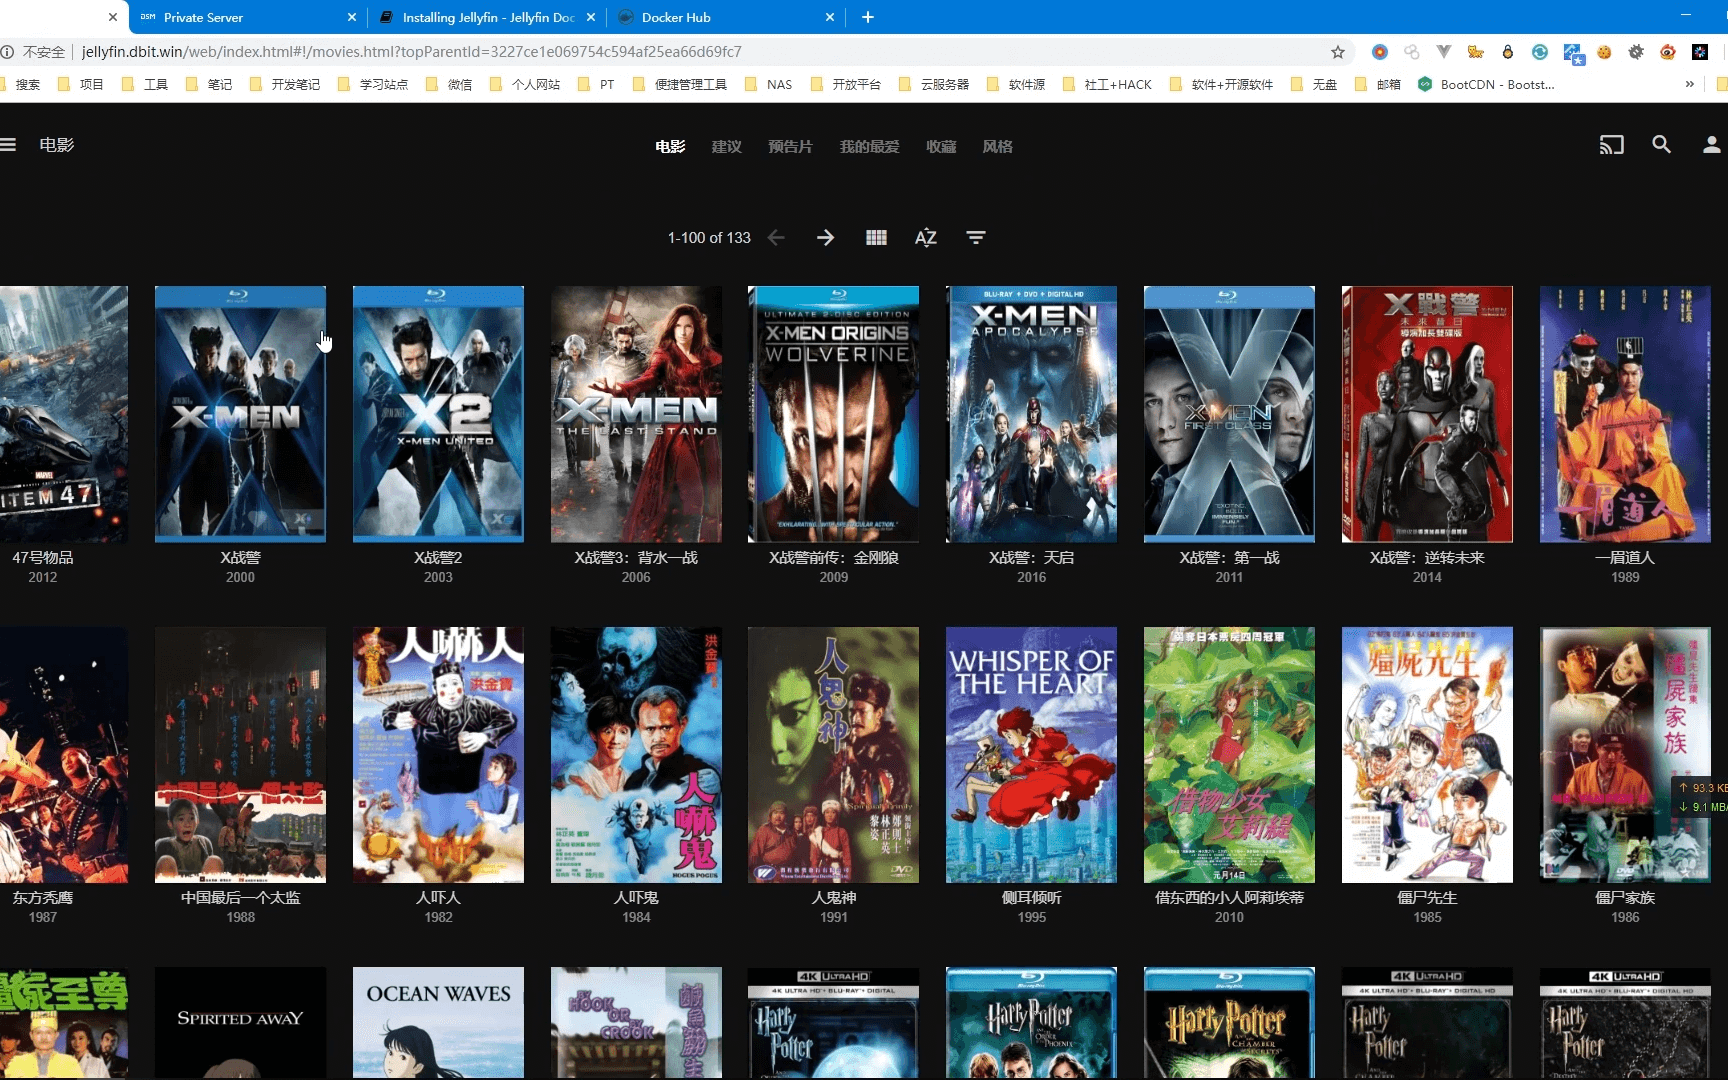Open the user profile icon
Image resolution: width=1728 pixels, height=1080 pixels.
[x=1711, y=145]
